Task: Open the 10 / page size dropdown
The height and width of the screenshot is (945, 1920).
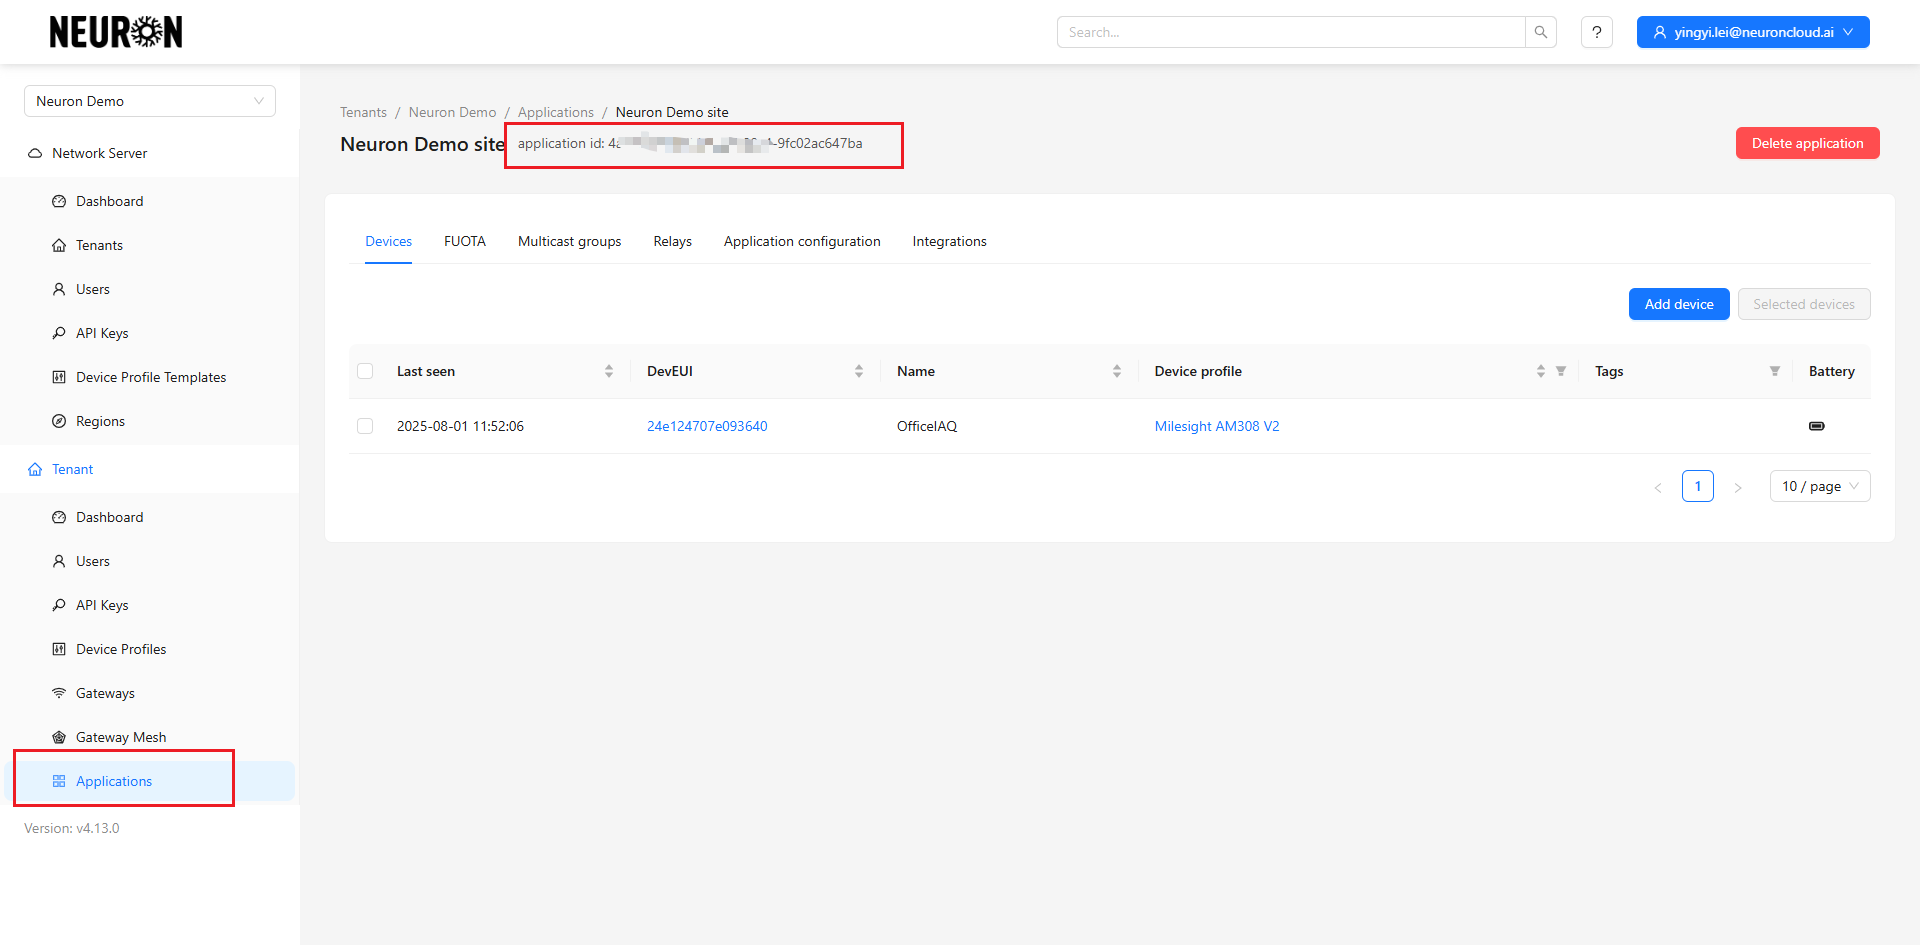Action: (1819, 486)
